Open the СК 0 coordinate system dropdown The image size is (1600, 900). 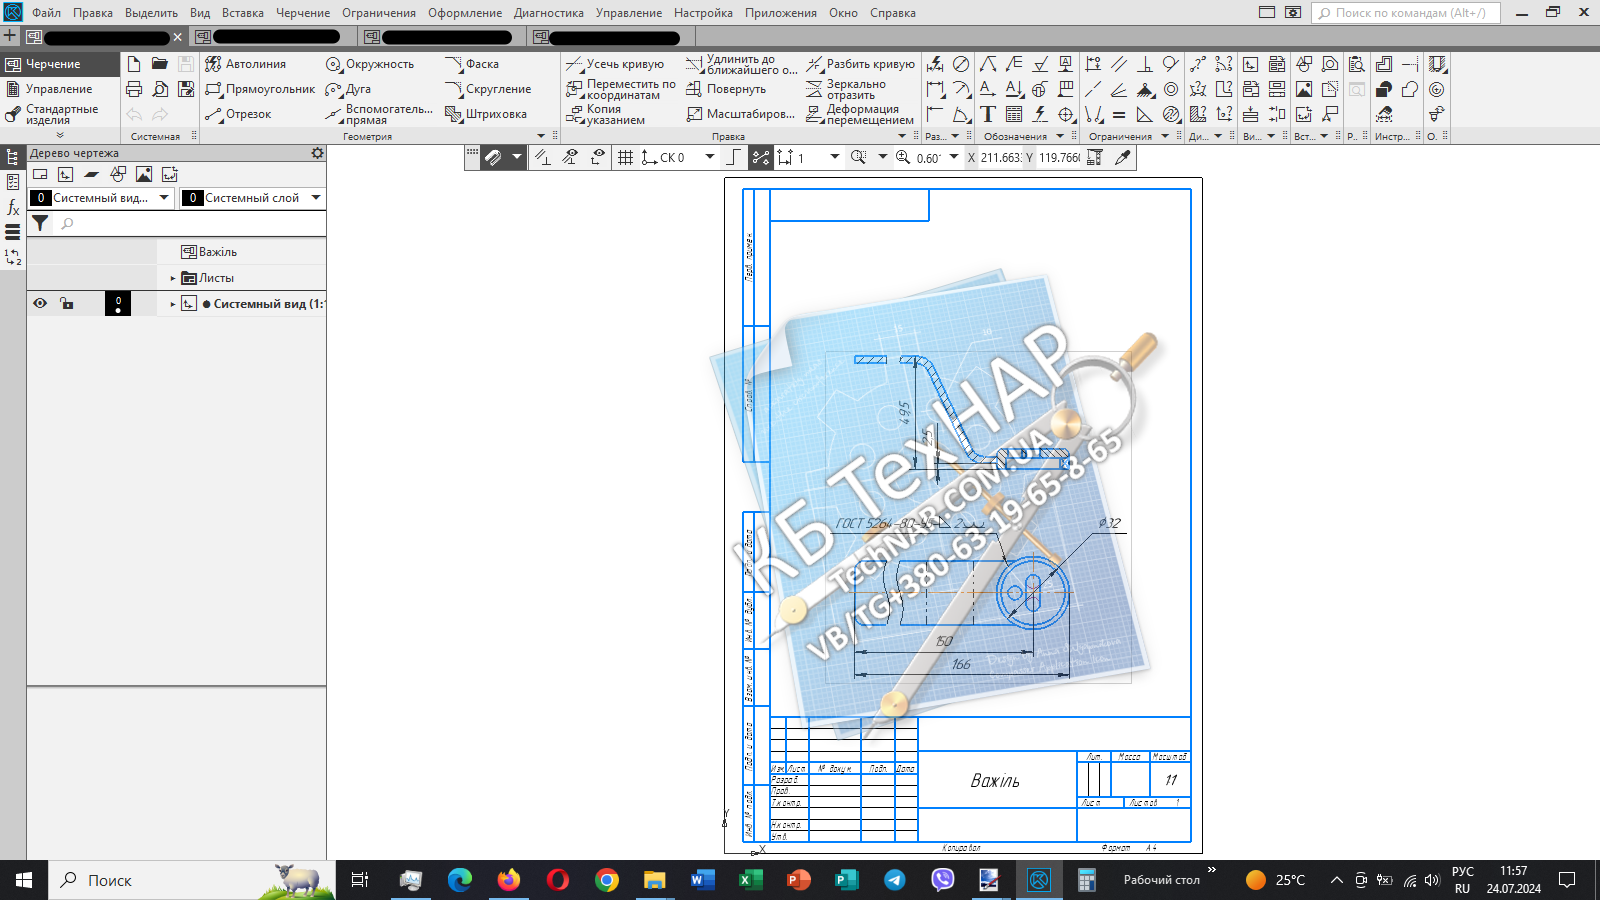[x=710, y=157]
